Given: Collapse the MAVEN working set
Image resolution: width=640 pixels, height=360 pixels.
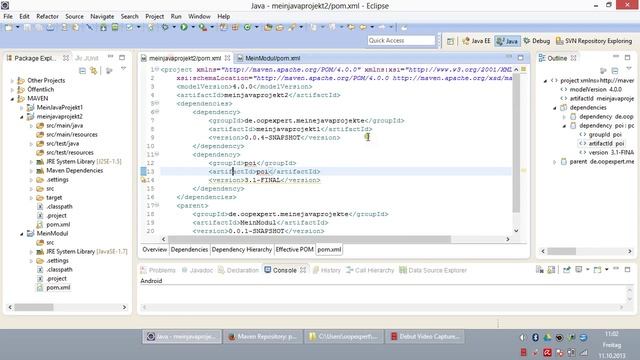Looking at the screenshot, I should [x=12, y=99].
